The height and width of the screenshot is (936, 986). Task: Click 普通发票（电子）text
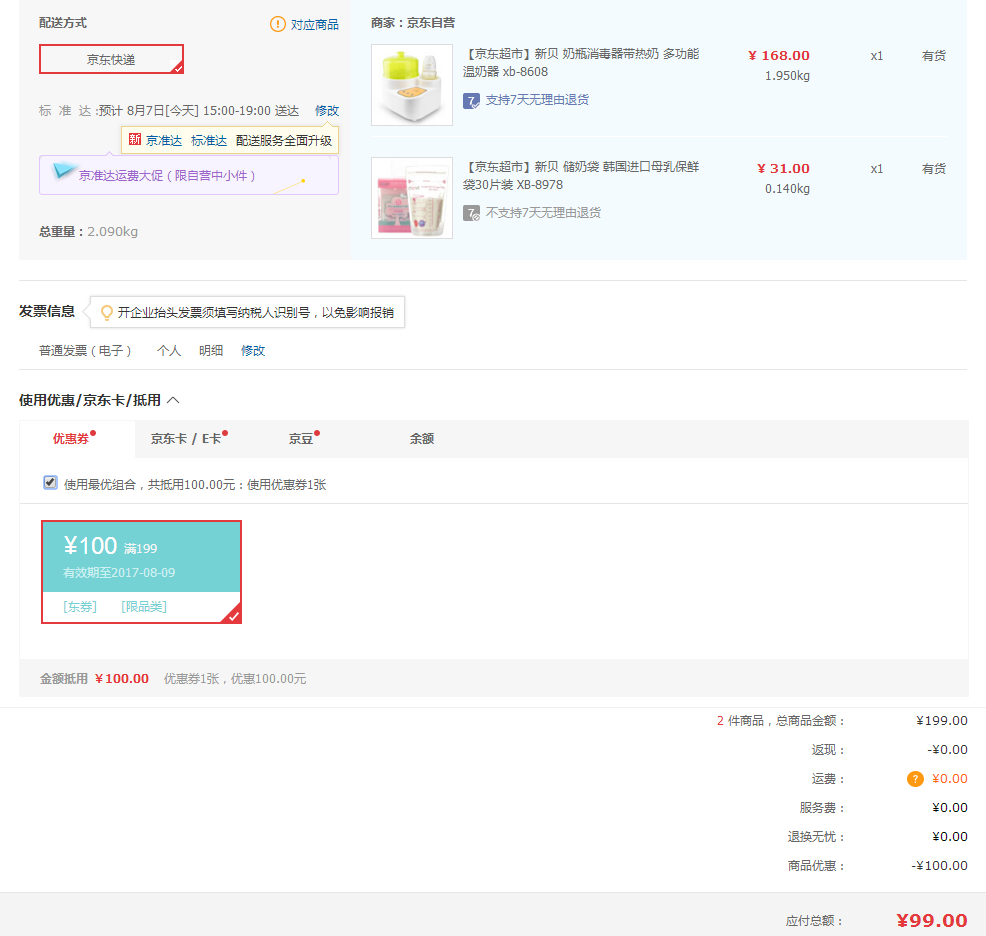(85, 350)
